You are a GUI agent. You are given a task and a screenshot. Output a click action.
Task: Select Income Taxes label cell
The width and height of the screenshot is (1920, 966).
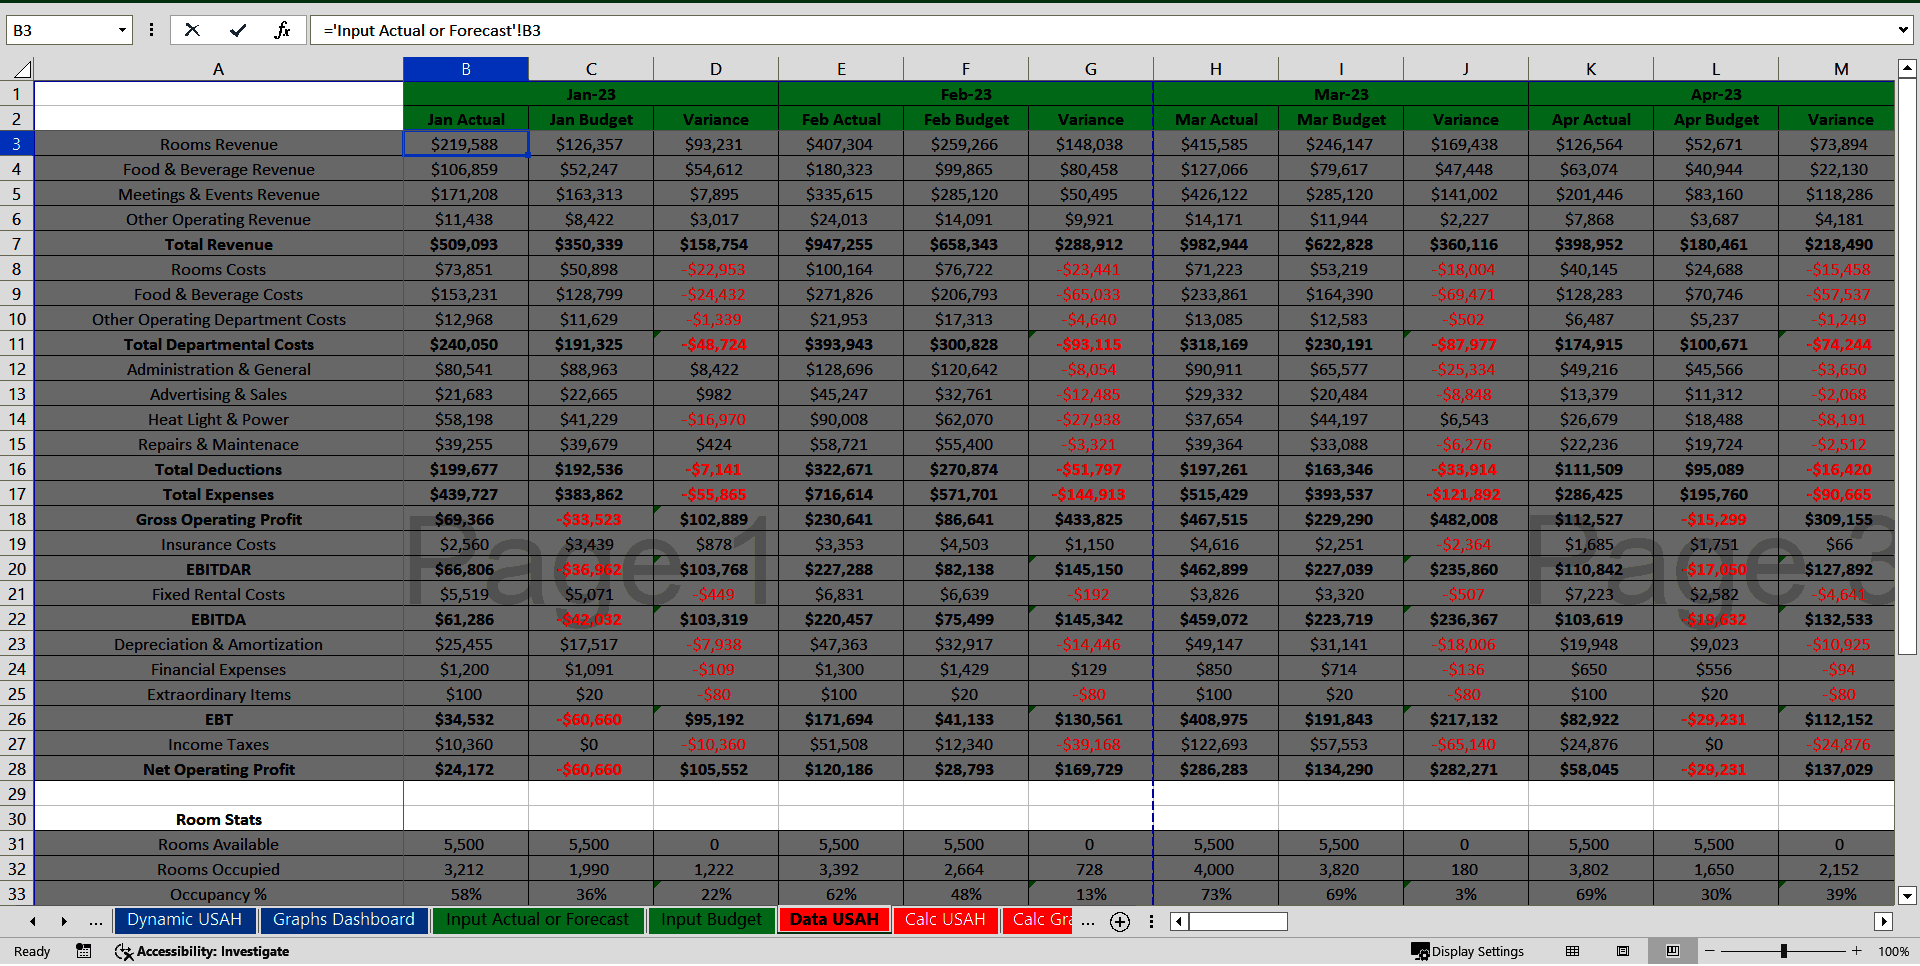pos(219,744)
